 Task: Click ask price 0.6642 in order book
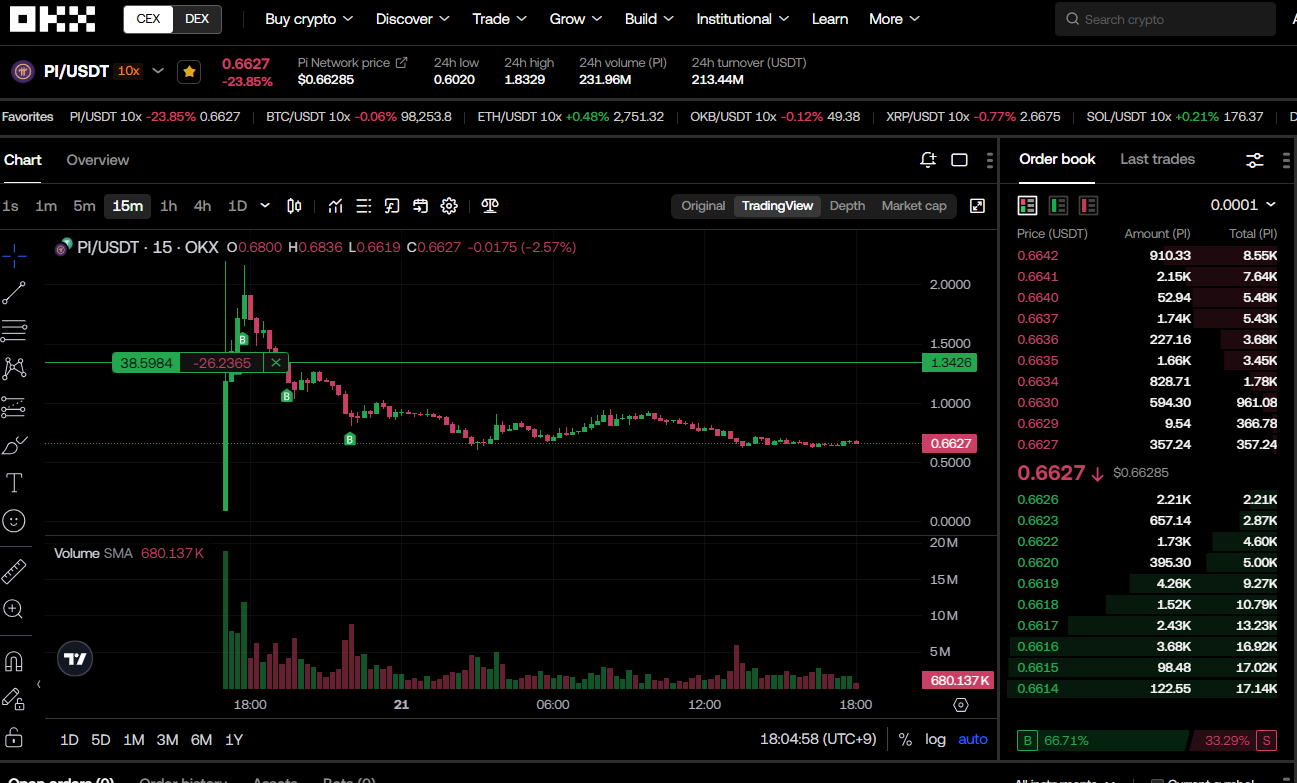point(1037,255)
